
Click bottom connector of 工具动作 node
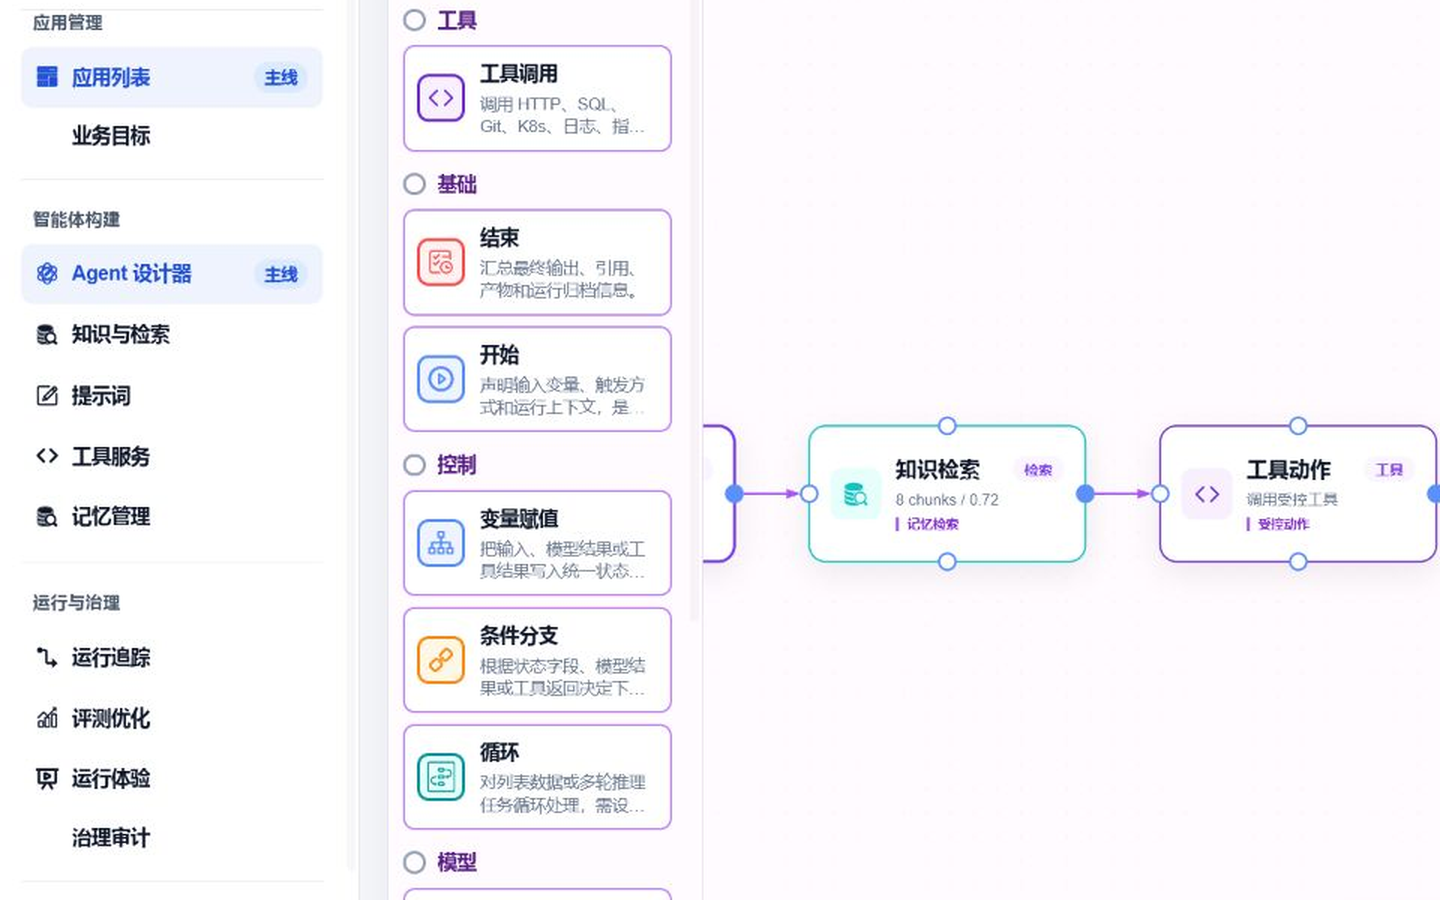click(x=1298, y=562)
